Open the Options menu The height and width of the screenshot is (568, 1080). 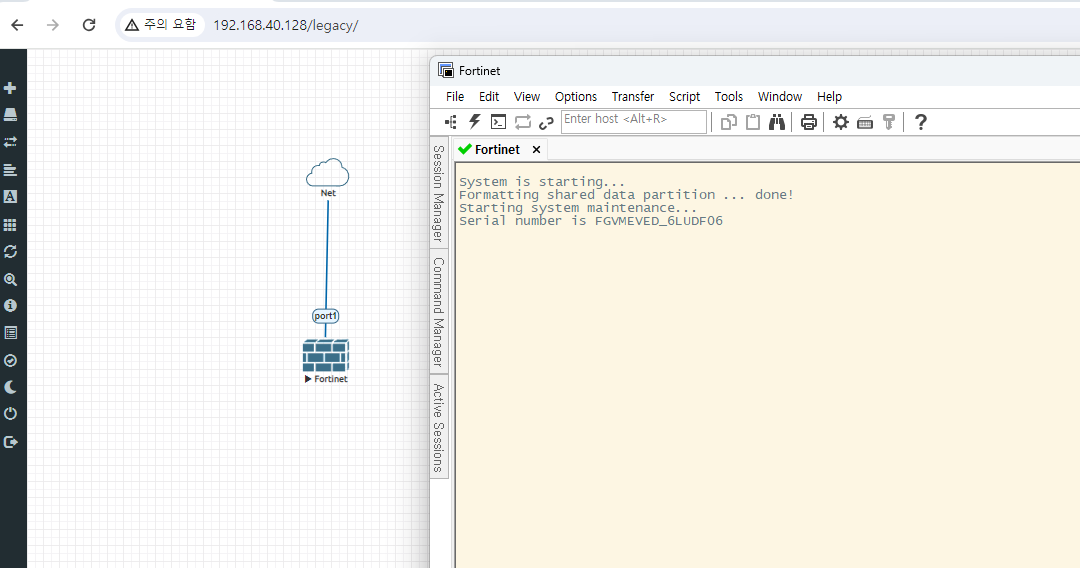point(576,97)
